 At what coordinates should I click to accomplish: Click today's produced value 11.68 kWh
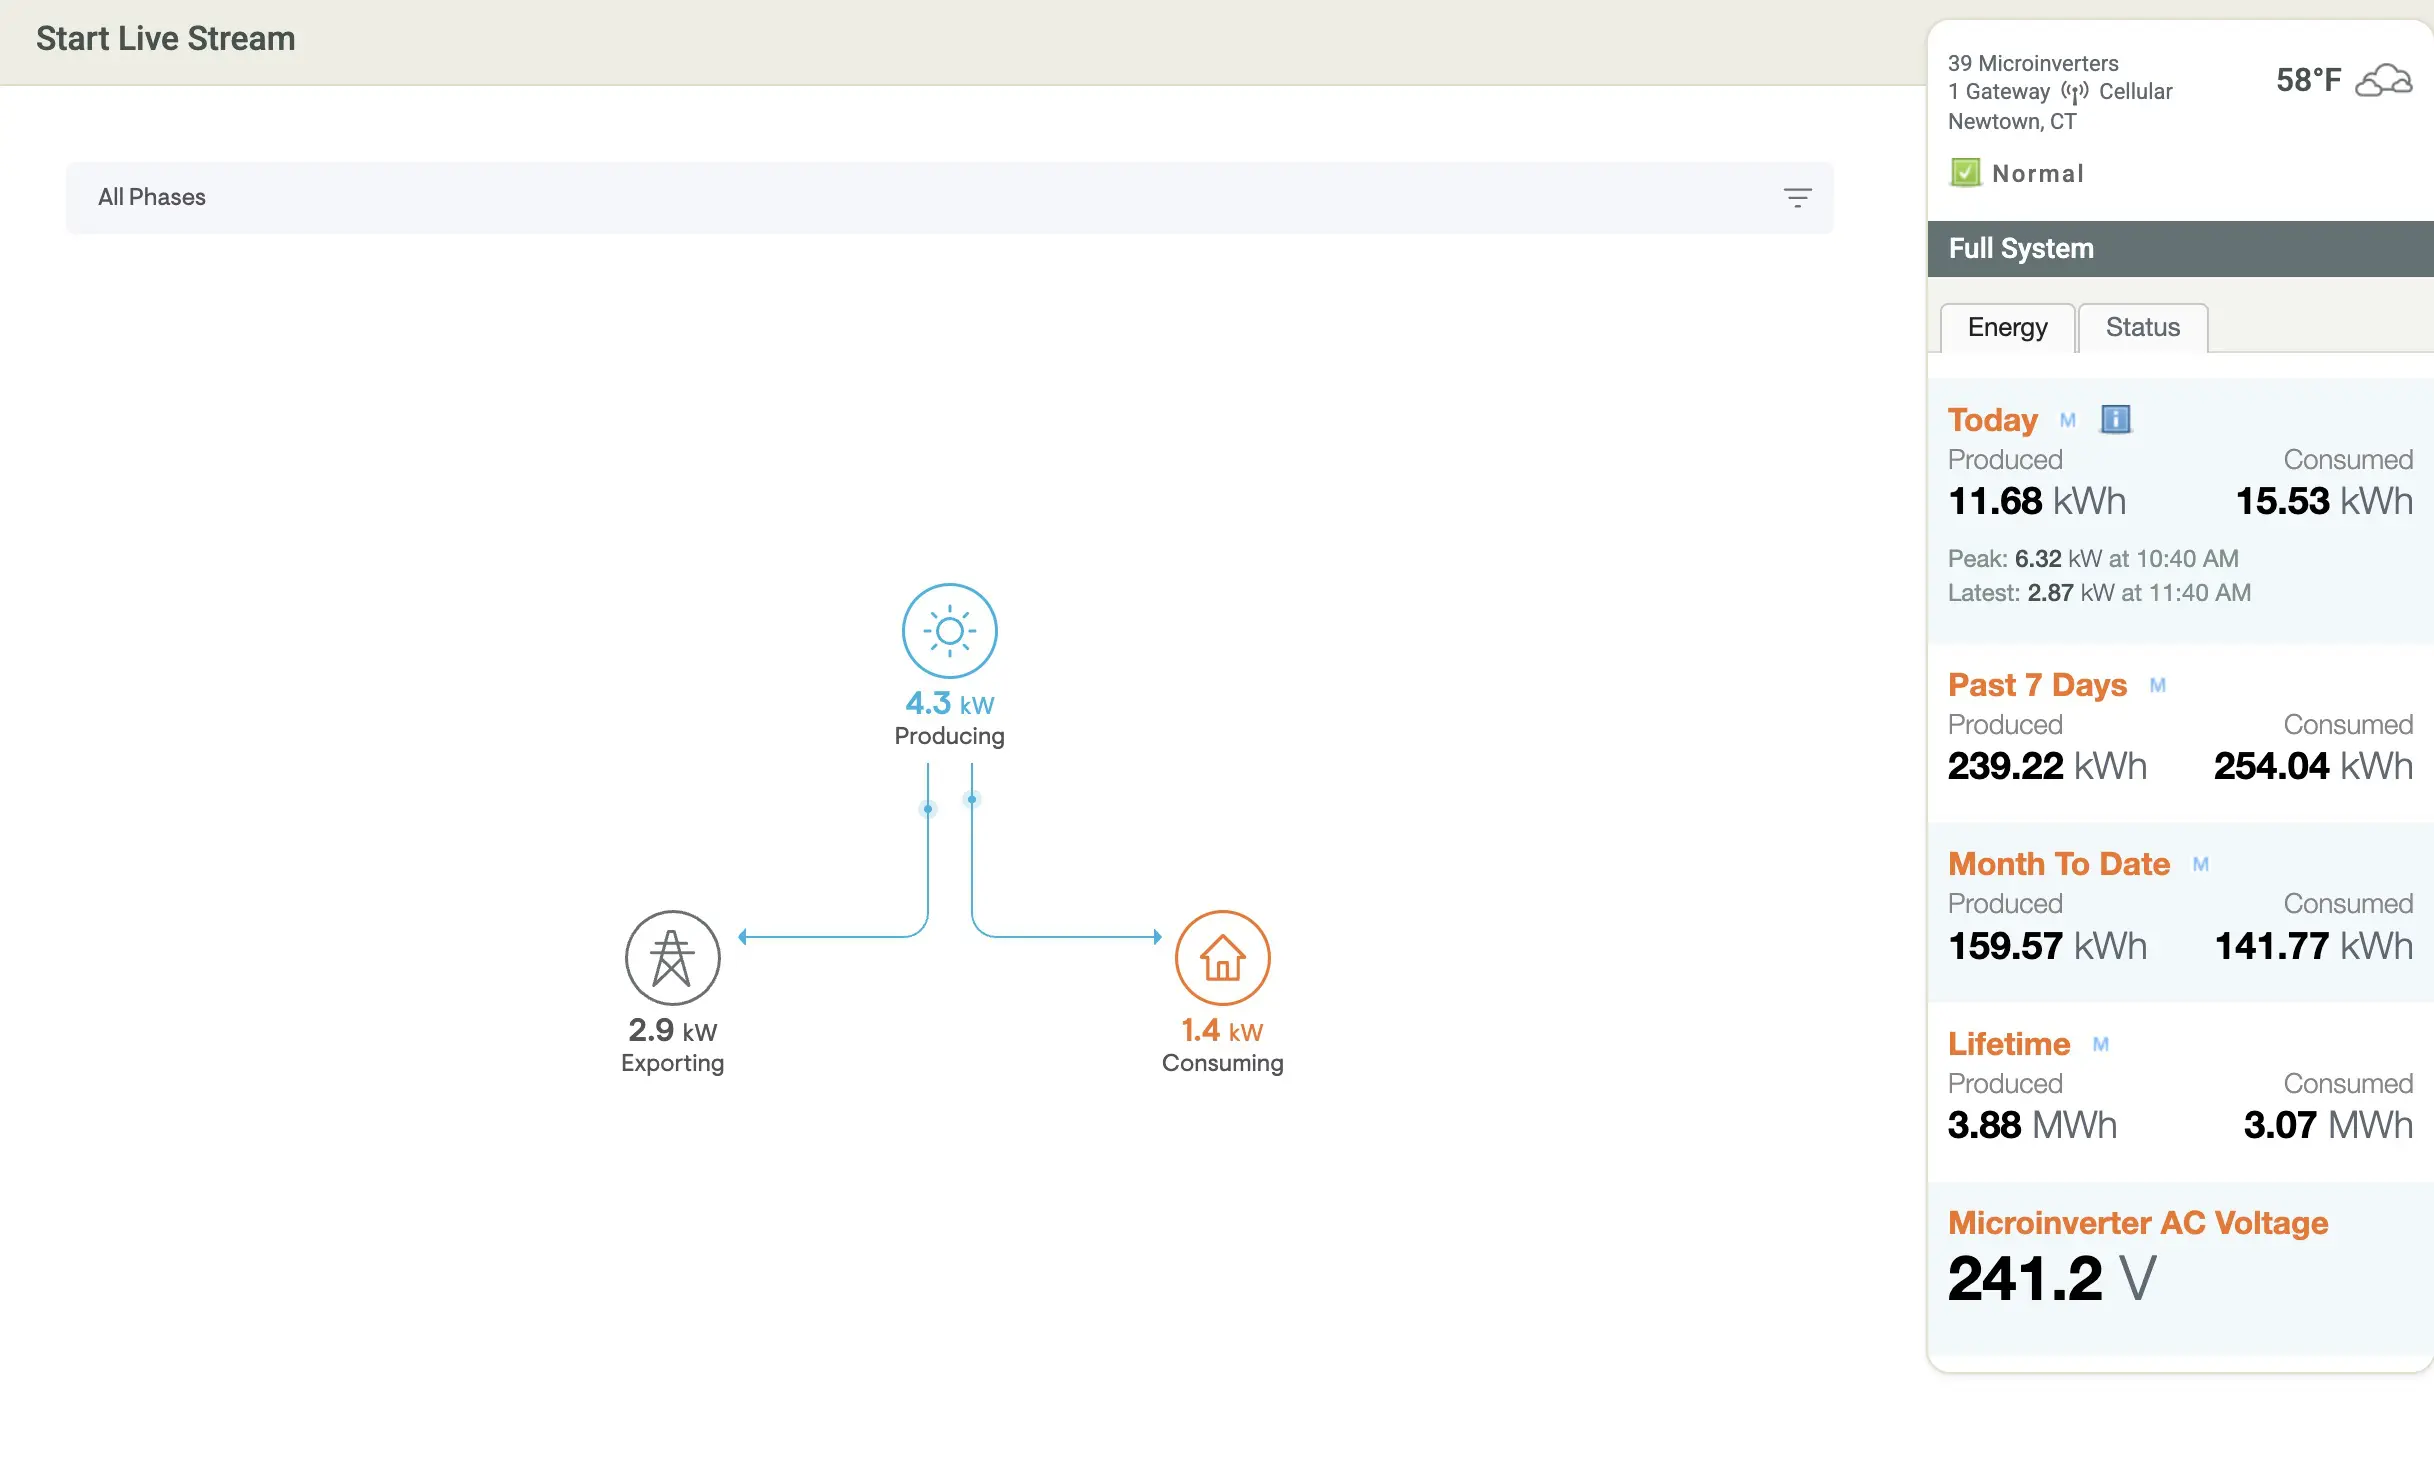pos(2036,501)
